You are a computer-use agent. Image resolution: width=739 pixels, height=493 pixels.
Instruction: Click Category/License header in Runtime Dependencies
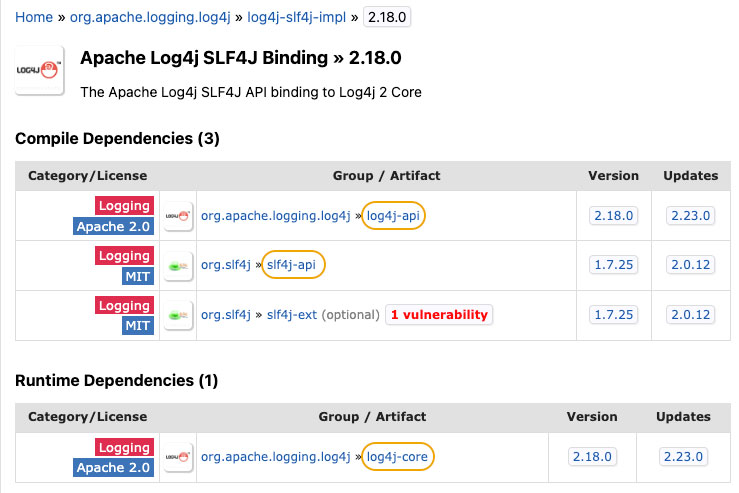(x=88, y=417)
